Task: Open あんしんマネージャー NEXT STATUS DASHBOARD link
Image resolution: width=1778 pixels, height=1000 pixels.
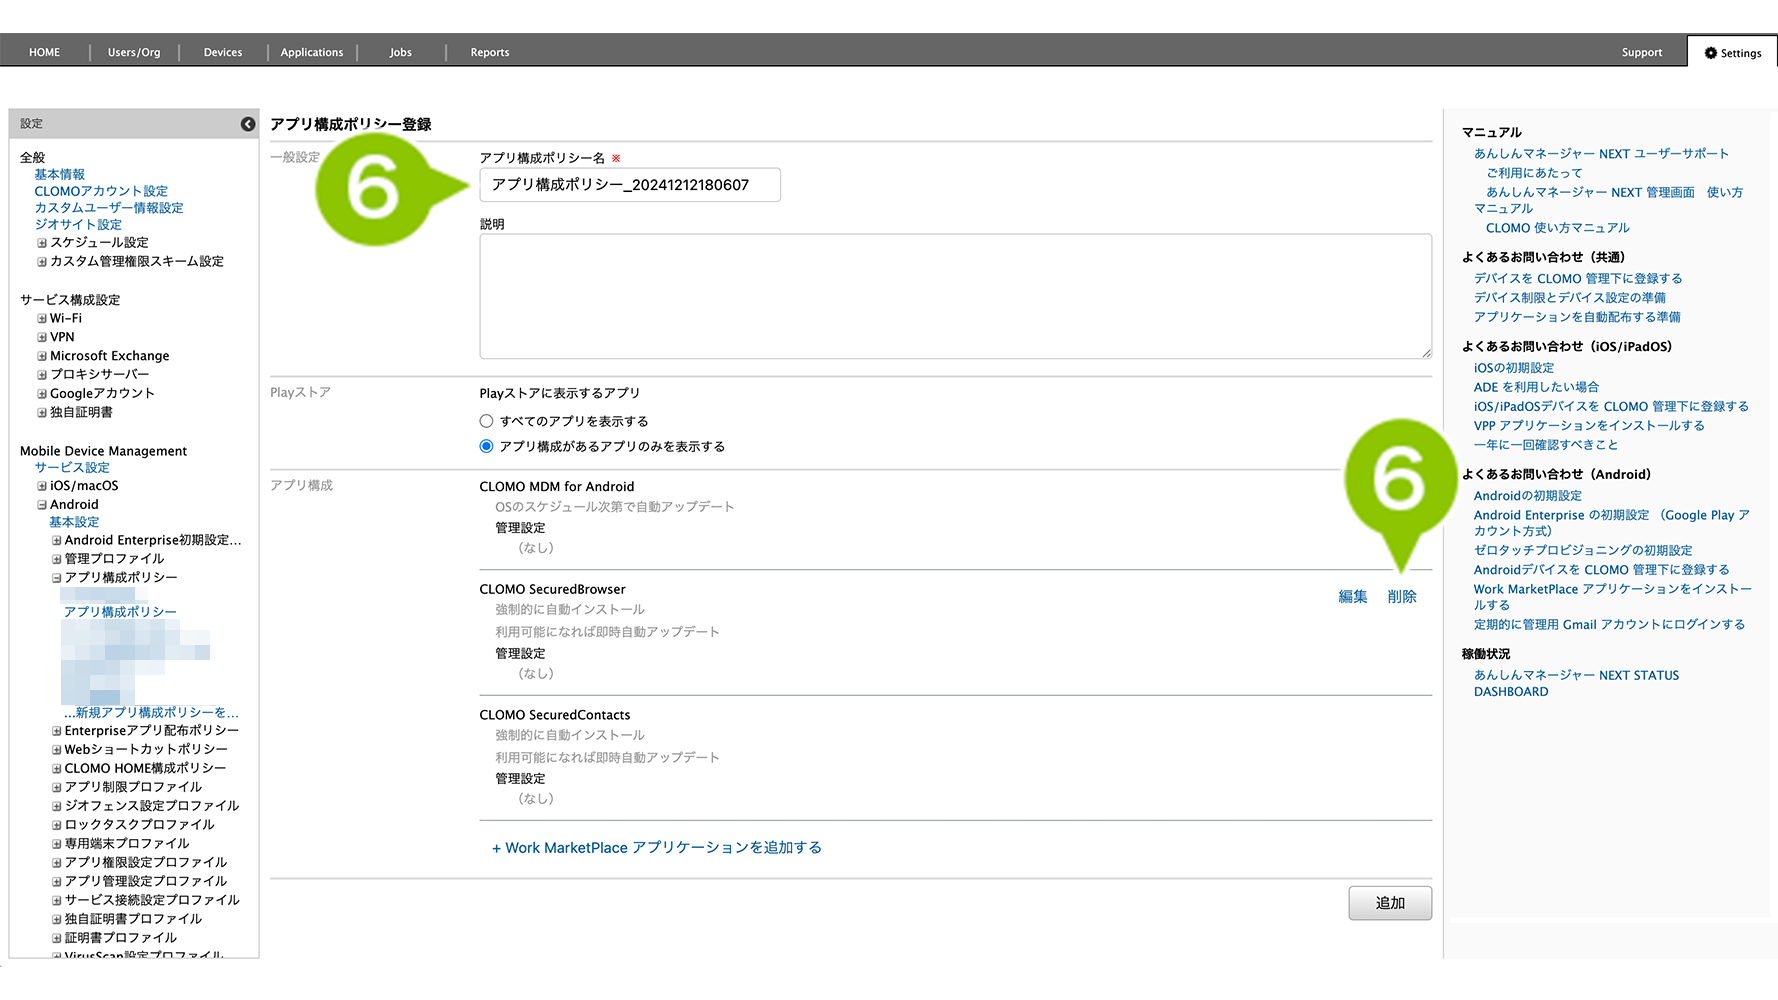Action: pos(1576,683)
